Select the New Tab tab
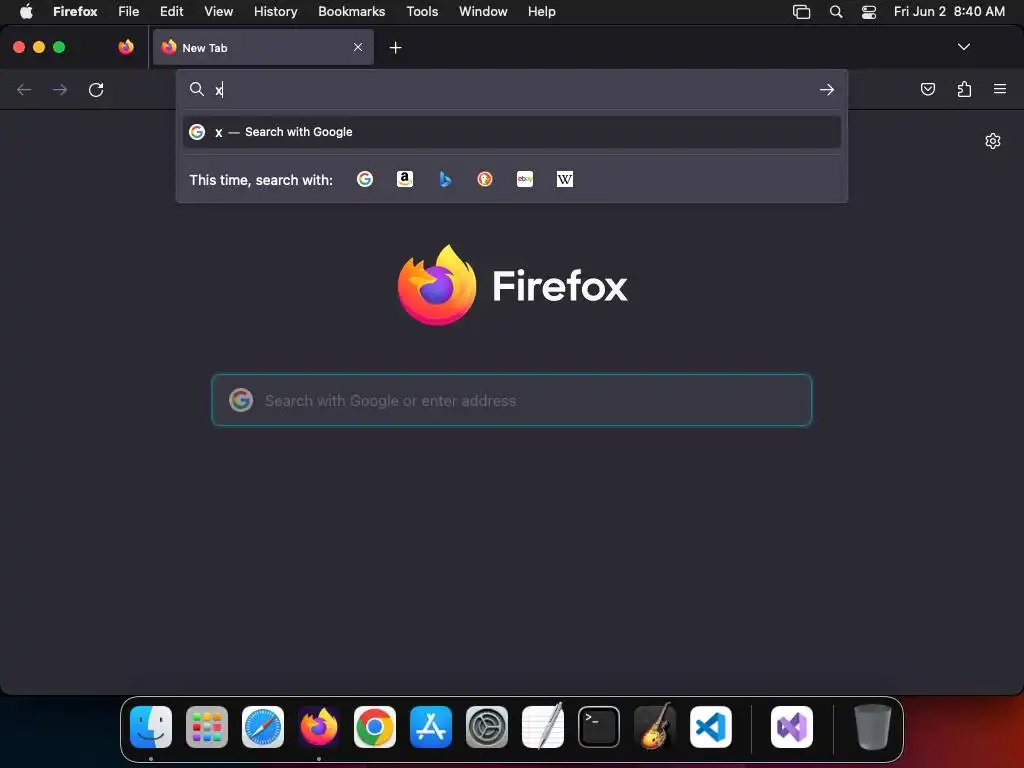The image size is (1024, 768). (x=263, y=47)
